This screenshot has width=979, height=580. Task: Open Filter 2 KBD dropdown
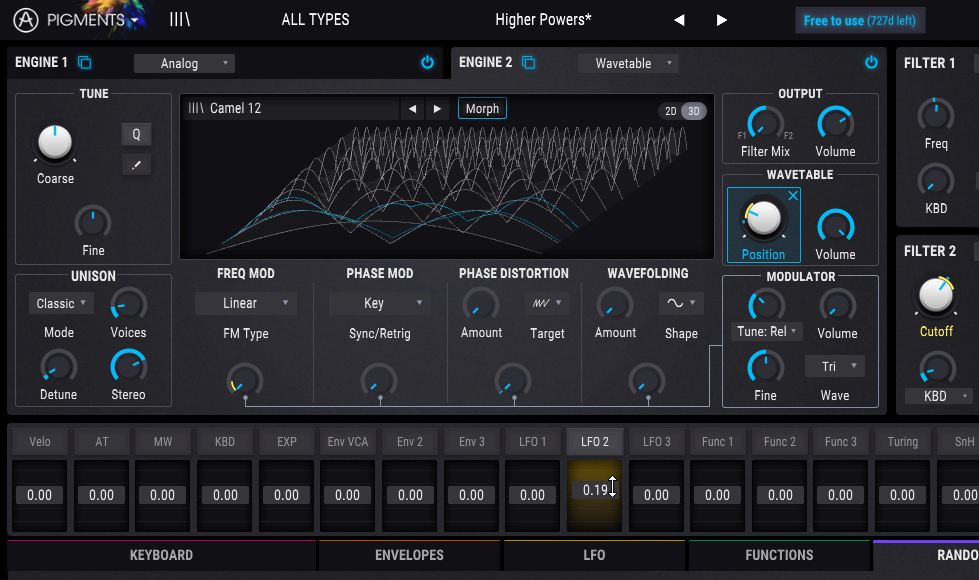tap(940, 396)
